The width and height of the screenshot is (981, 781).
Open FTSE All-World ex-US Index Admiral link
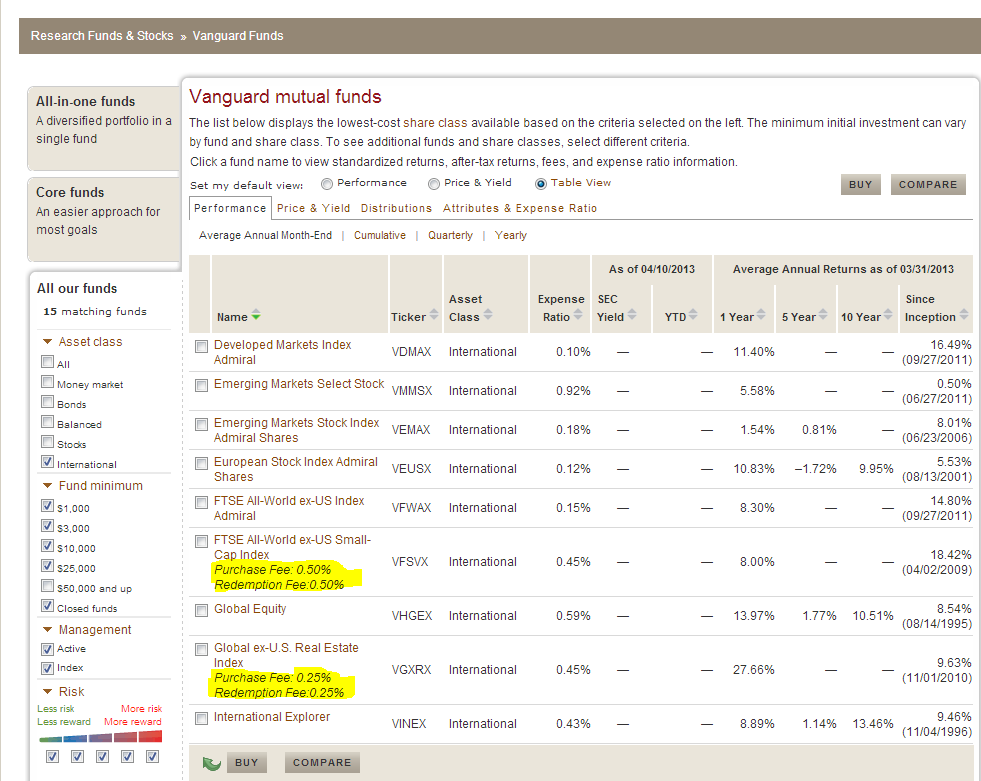289,508
